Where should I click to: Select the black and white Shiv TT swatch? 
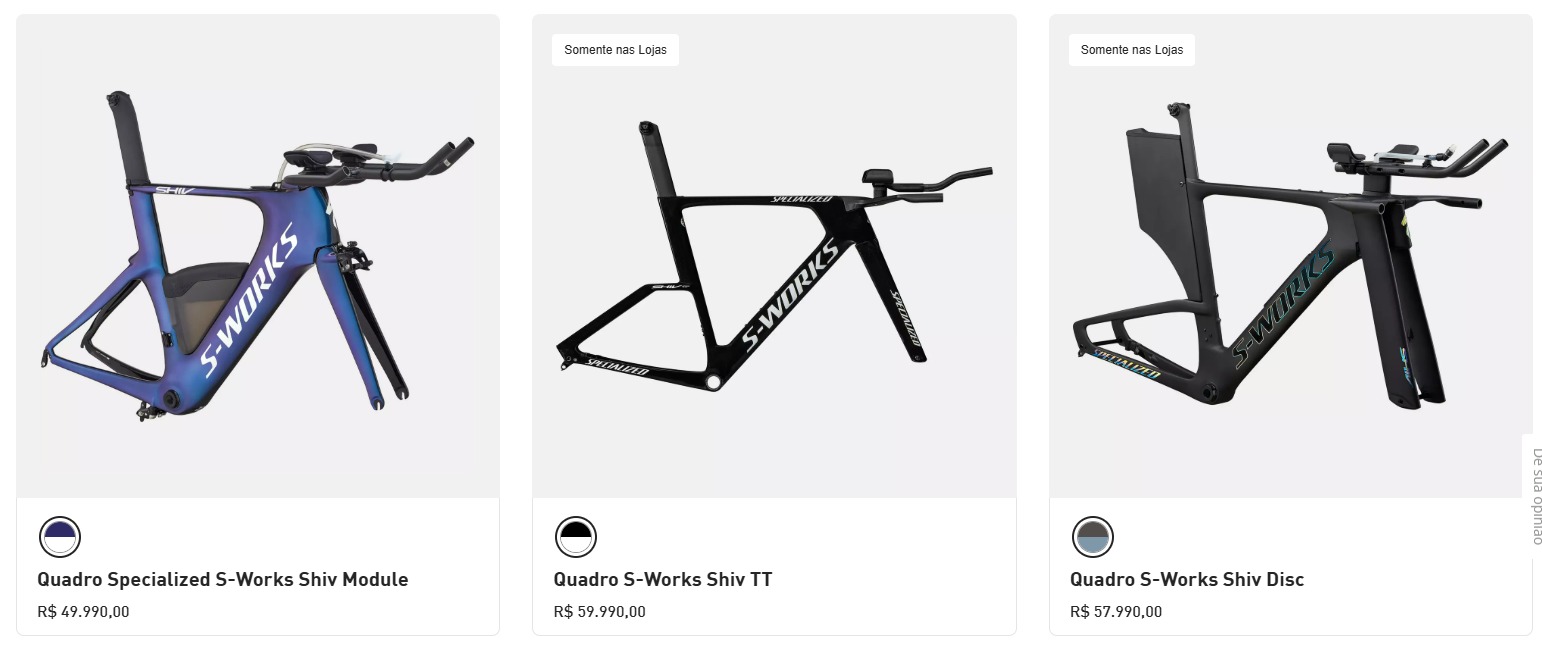click(x=576, y=537)
